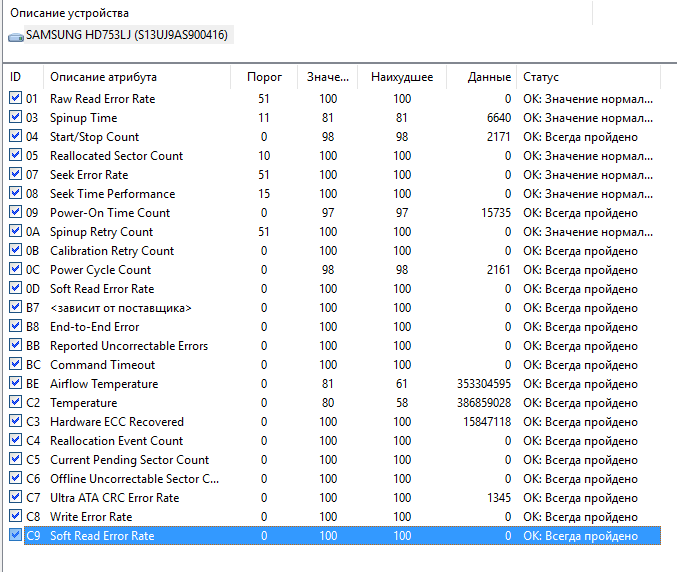Image resolution: width=677 pixels, height=572 pixels.
Task: Click data value 15735 for Power-On Time
Action: click(x=496, y=213)
